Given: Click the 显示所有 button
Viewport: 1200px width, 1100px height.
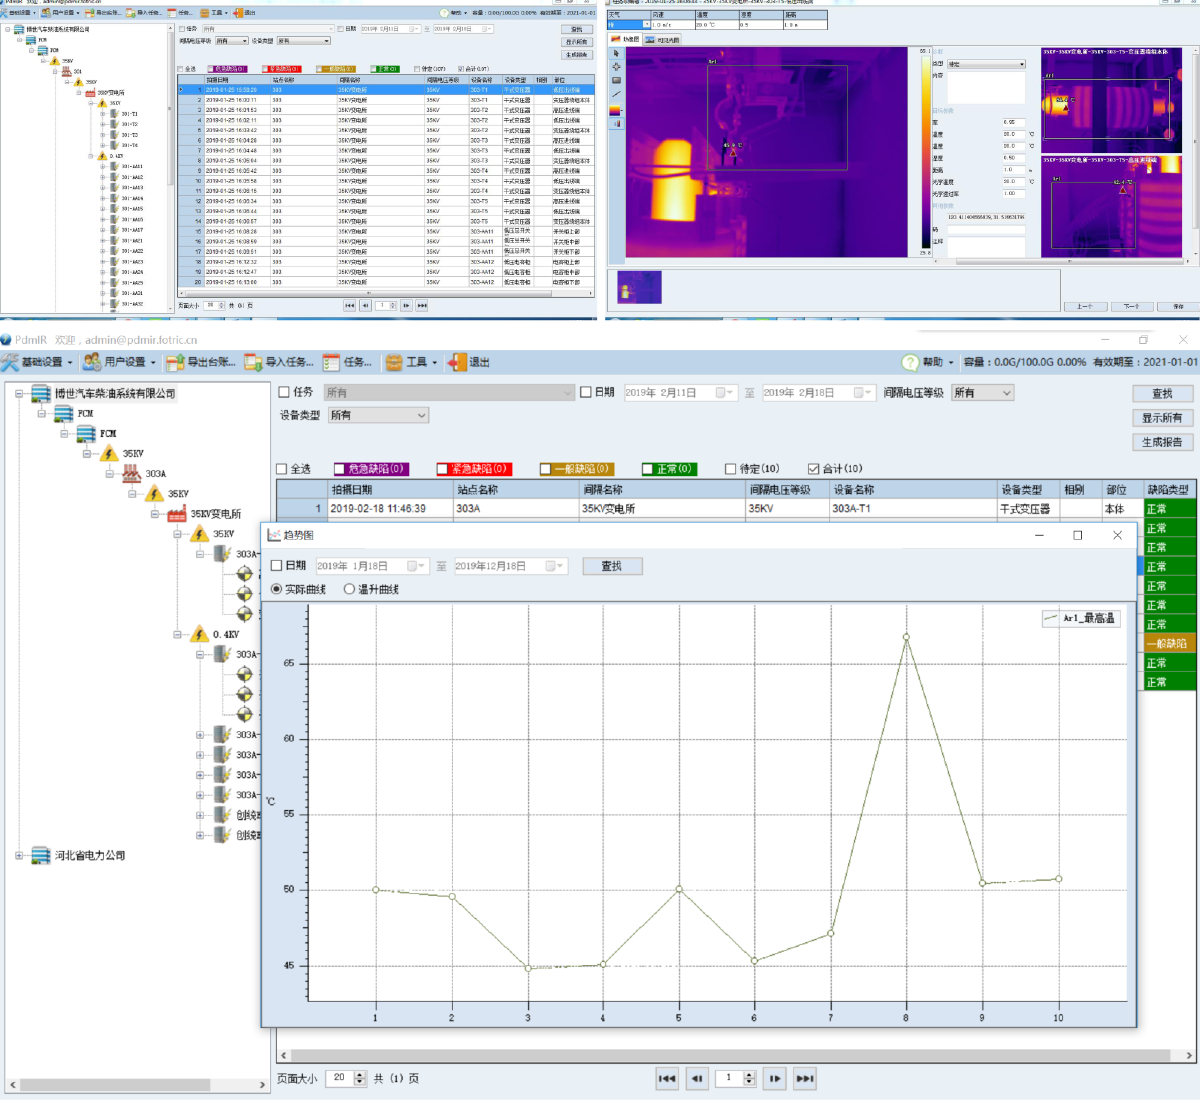Looking at the screenshot, I should point(1162,418).
